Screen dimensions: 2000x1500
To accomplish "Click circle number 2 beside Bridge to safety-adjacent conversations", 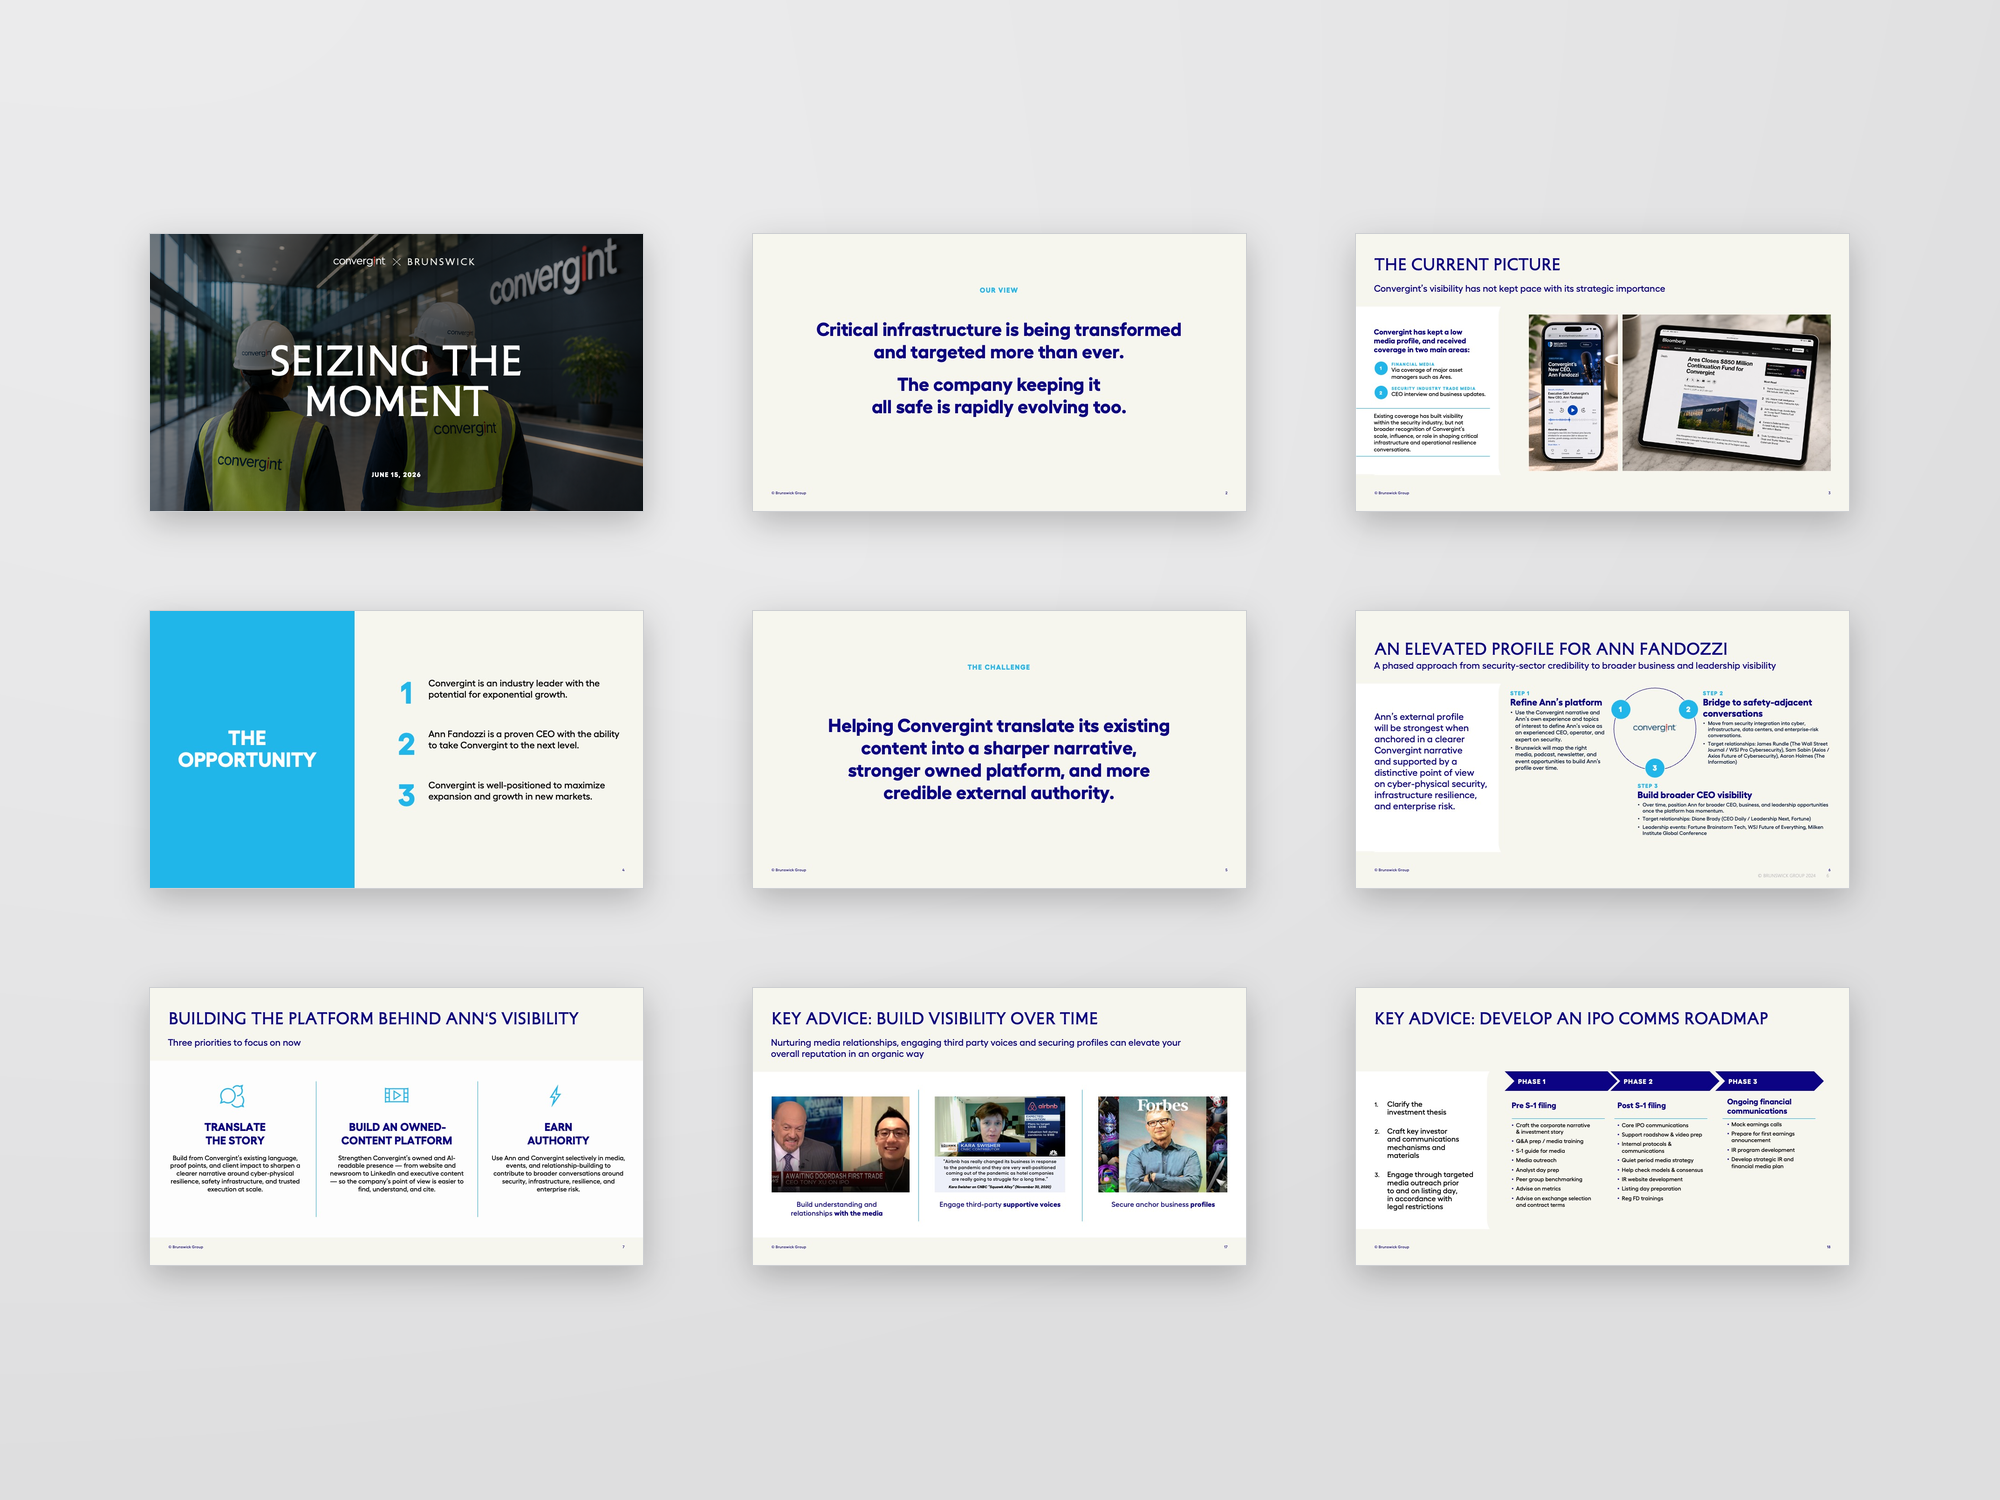I will coord(1688,709).
